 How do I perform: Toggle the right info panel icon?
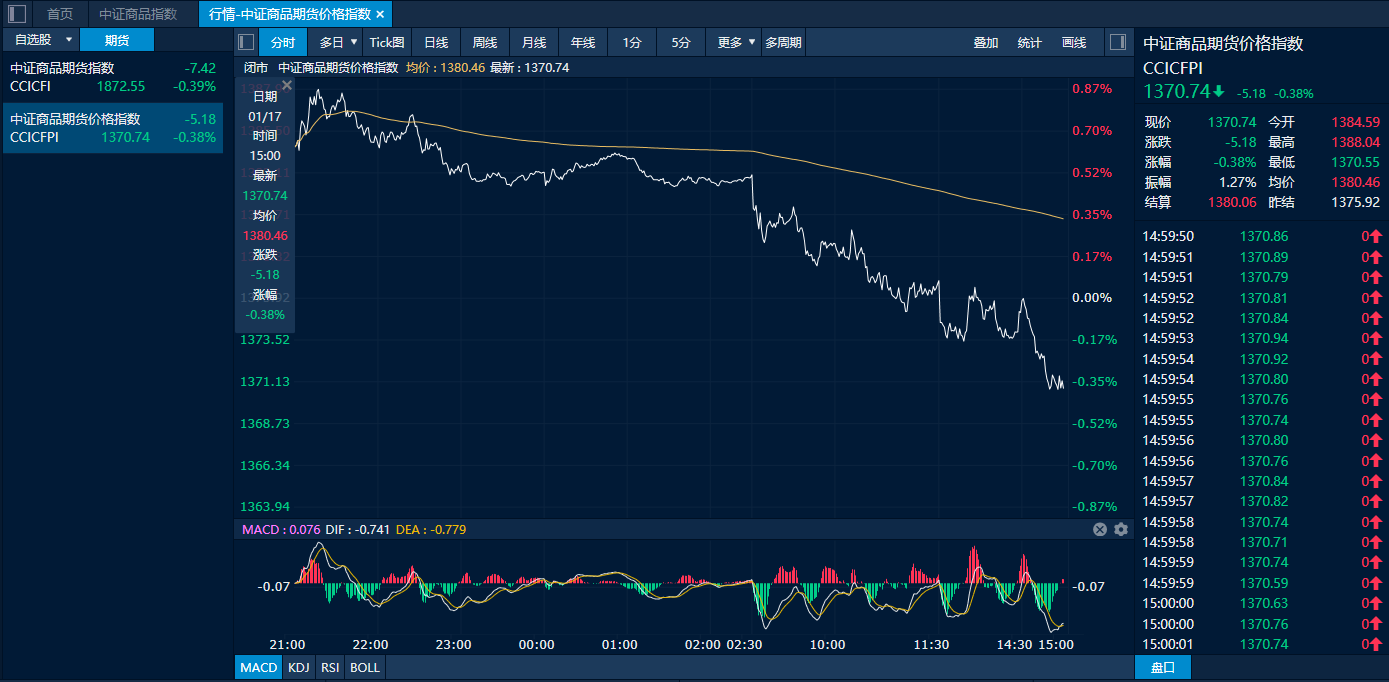click(1119, 42)
